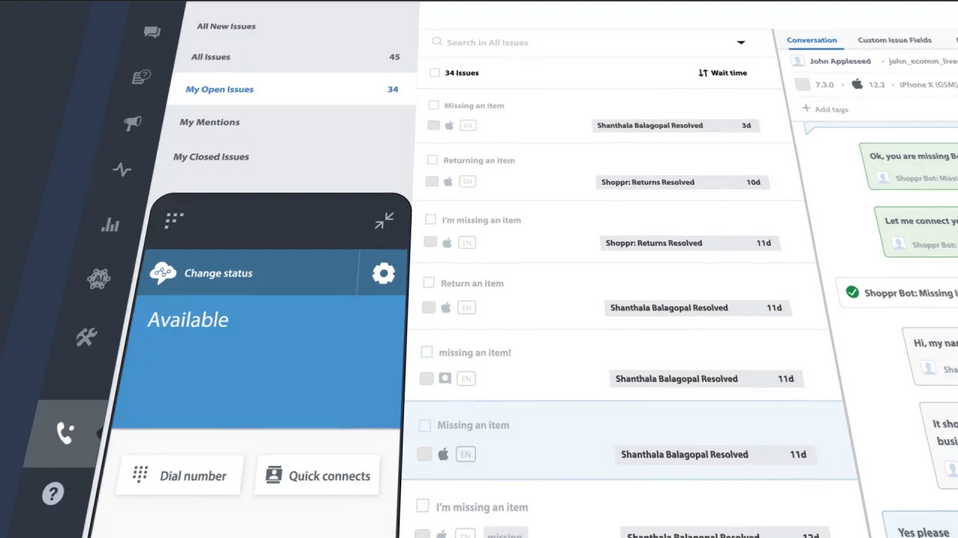This screenshot has width=958, height=538.
Task: Open My Mentions view
Action: pos(210,122)
